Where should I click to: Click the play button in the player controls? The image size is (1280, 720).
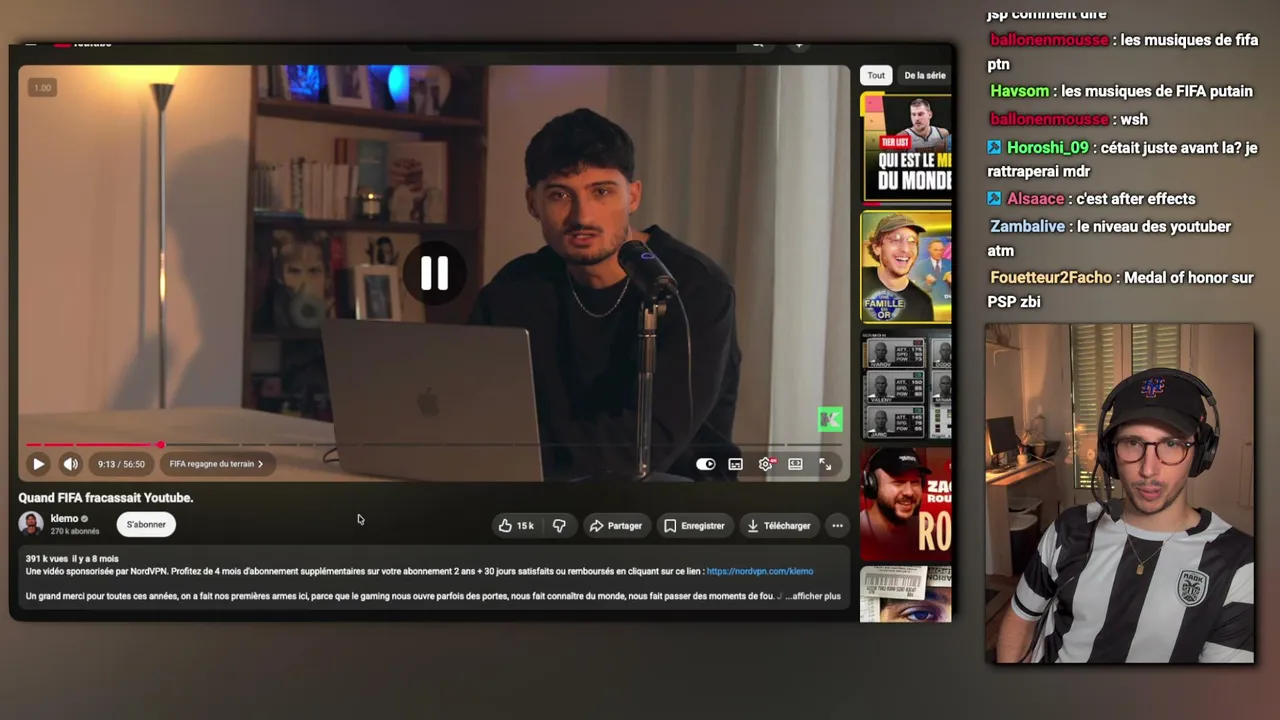coord(38,464)
